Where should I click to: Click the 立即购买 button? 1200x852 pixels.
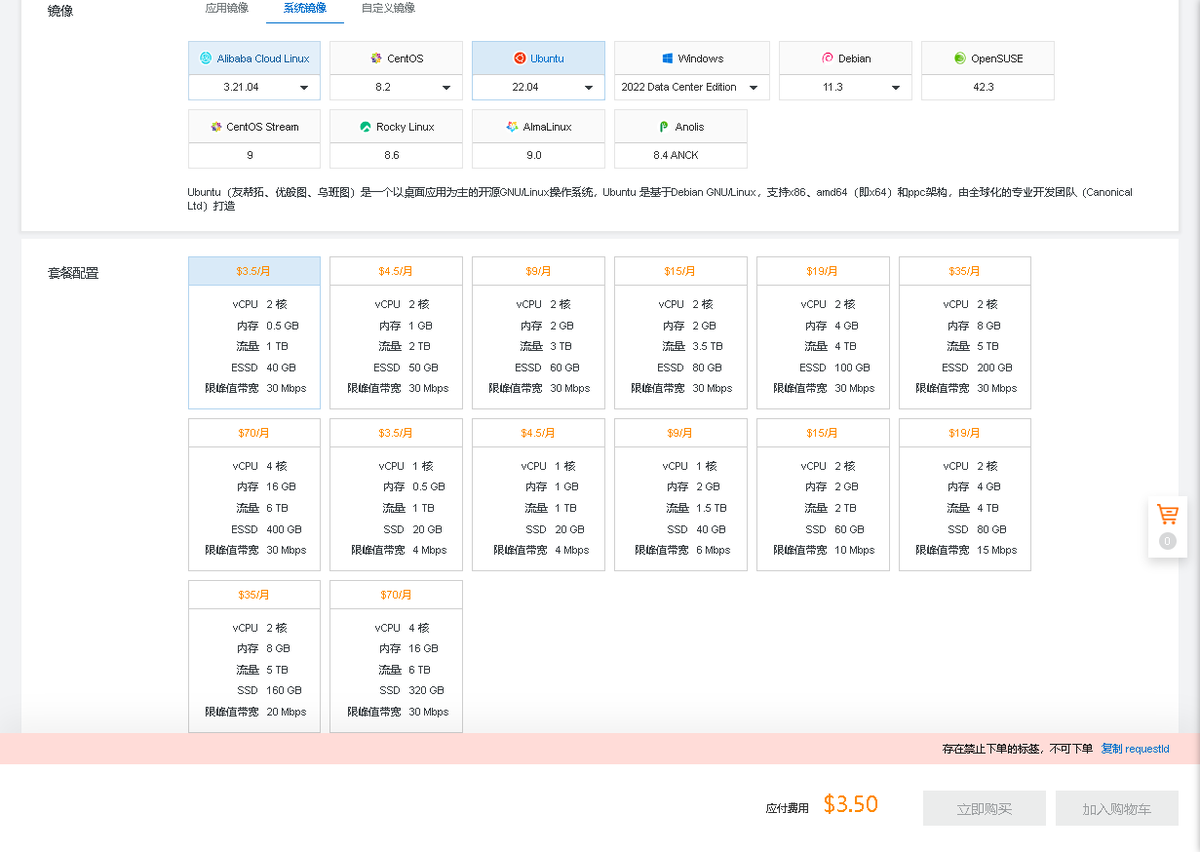pyautogui.click(x=984, y=808)
